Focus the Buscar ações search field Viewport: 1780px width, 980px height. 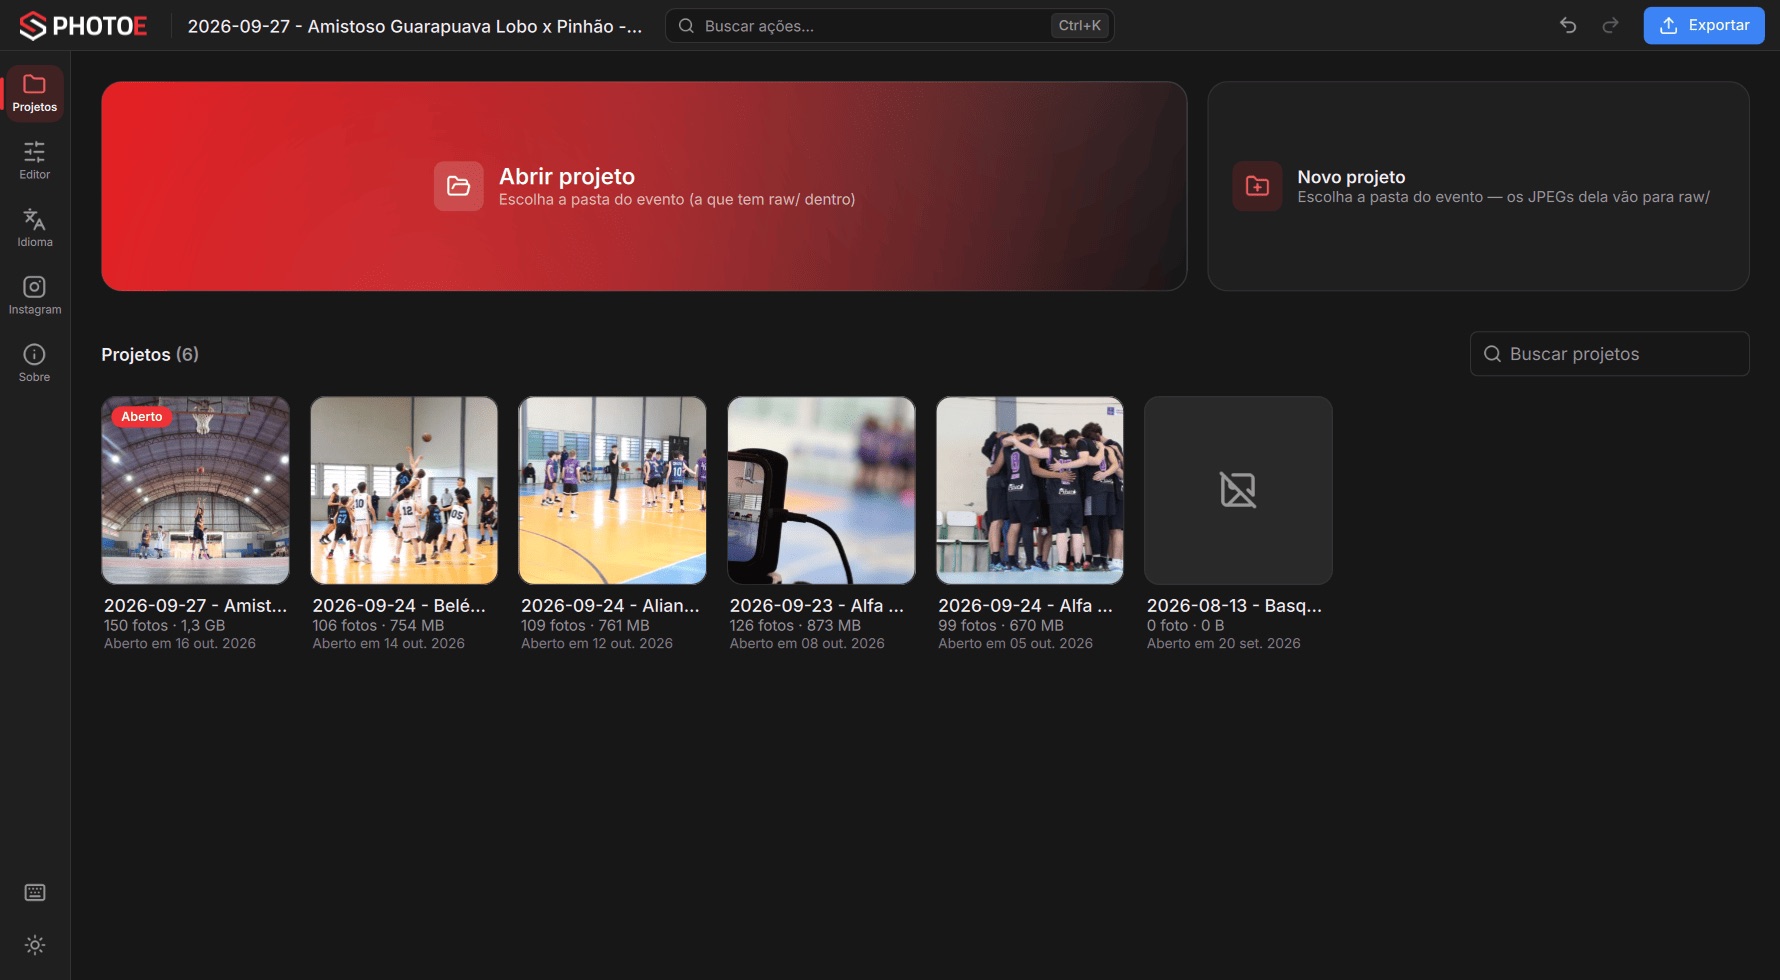(890, 26)
